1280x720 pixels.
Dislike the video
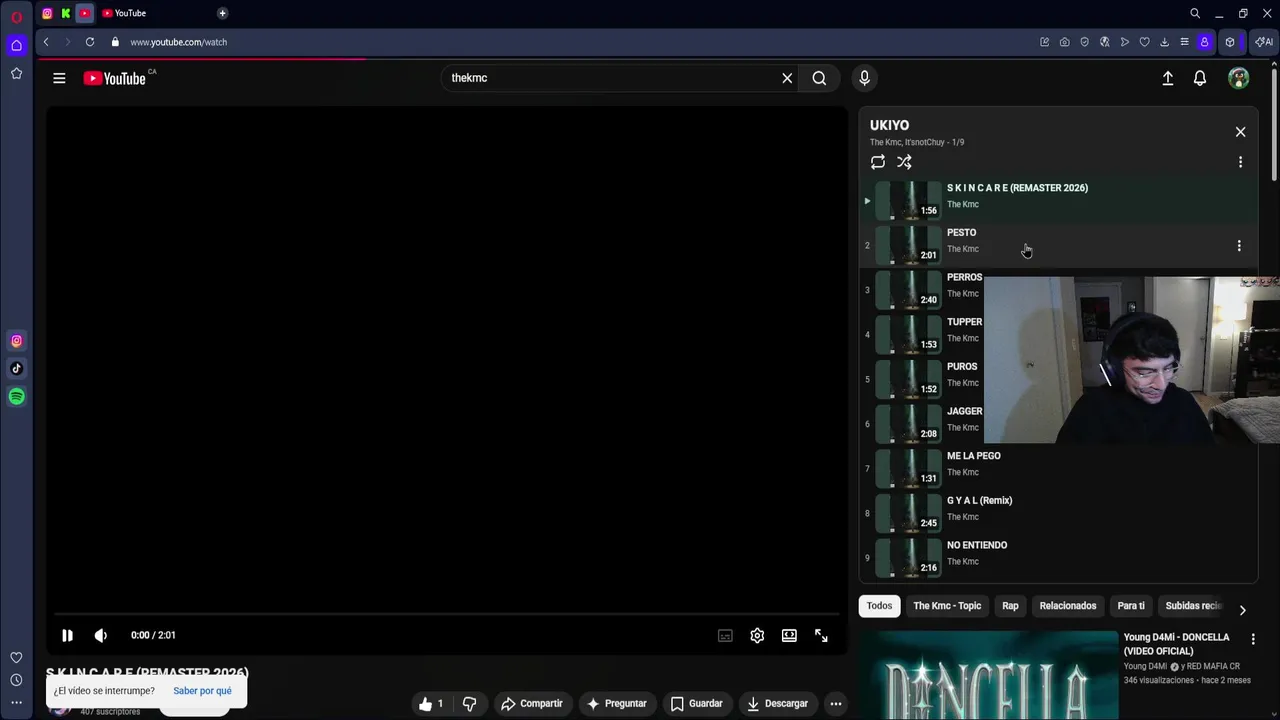coord(469,704)
